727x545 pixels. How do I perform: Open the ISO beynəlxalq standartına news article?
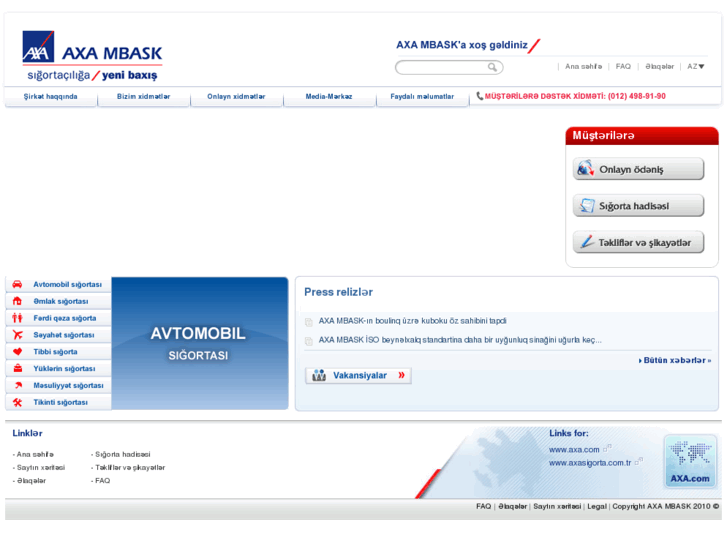(x=460, y=340)
